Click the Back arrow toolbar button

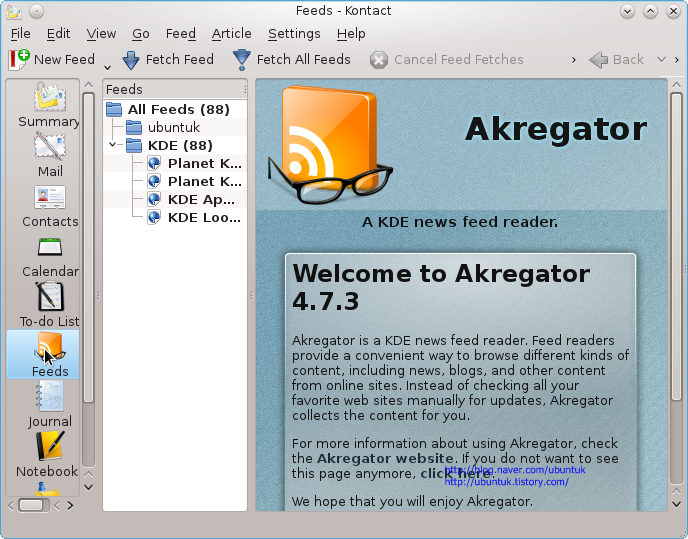pyautogui.click(x=616, y=60)
